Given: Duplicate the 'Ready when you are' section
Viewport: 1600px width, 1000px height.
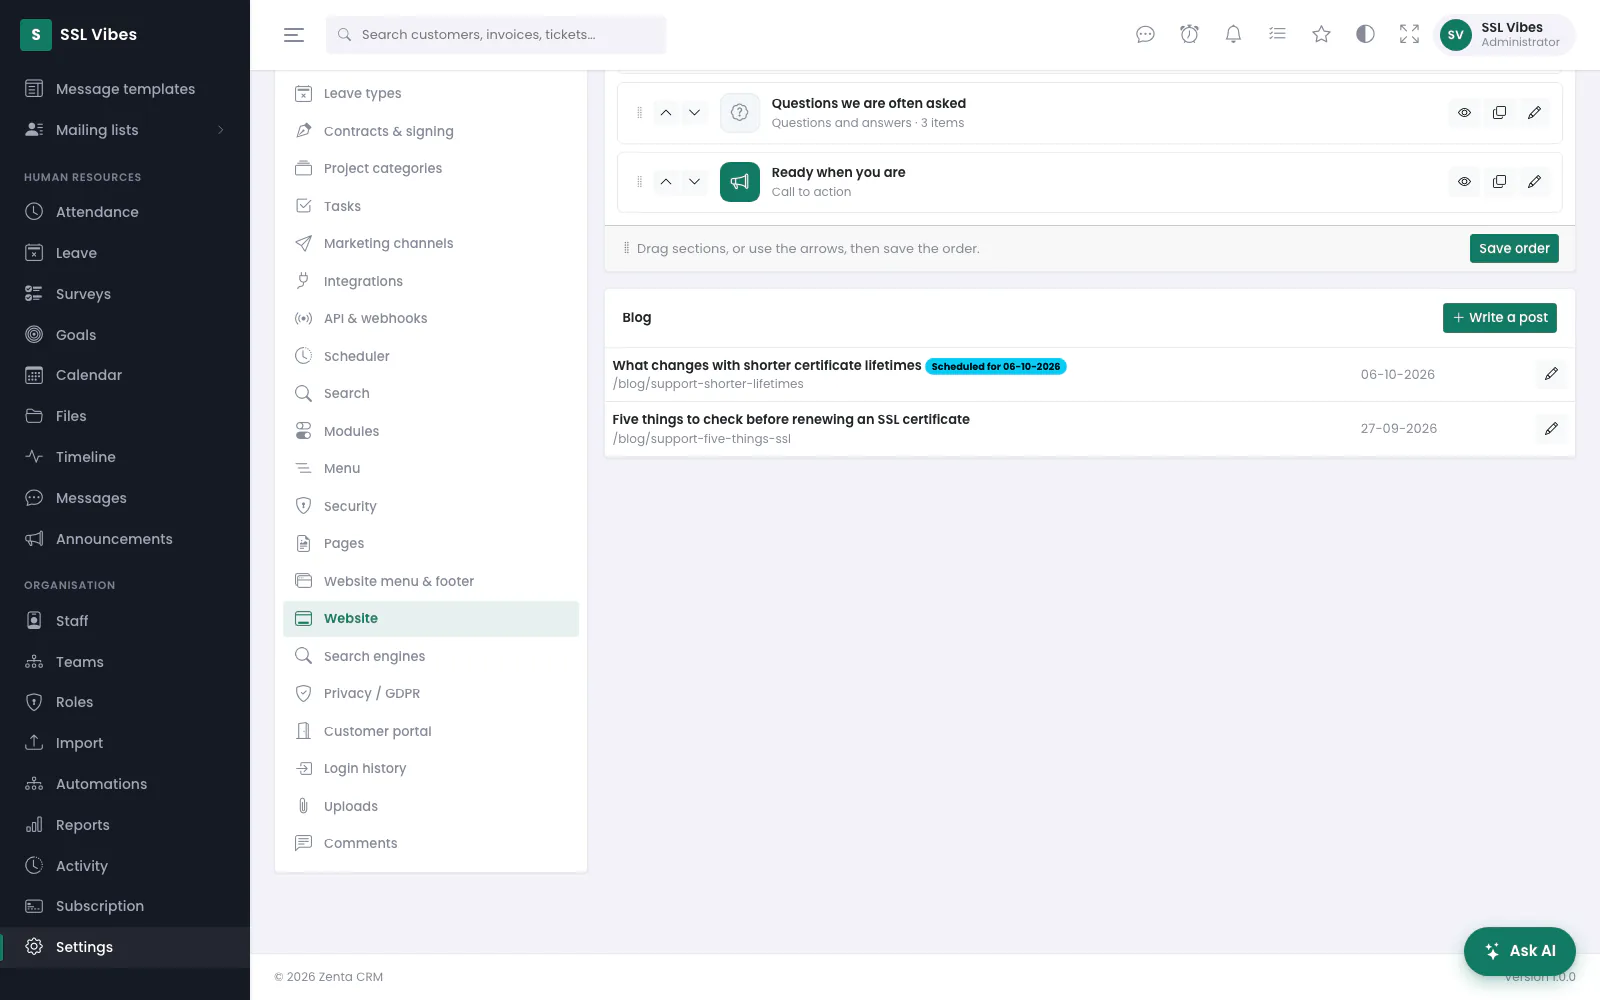Looking at the screenshot, I should click(x=1499, y=182).
